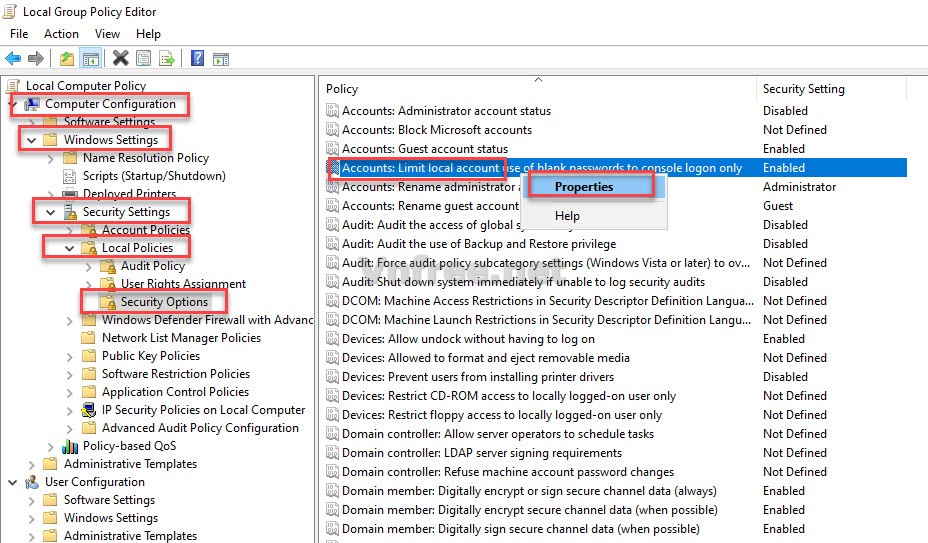
Task: Collapse the Security Settings tree node
Action: (x=51, y=212)
